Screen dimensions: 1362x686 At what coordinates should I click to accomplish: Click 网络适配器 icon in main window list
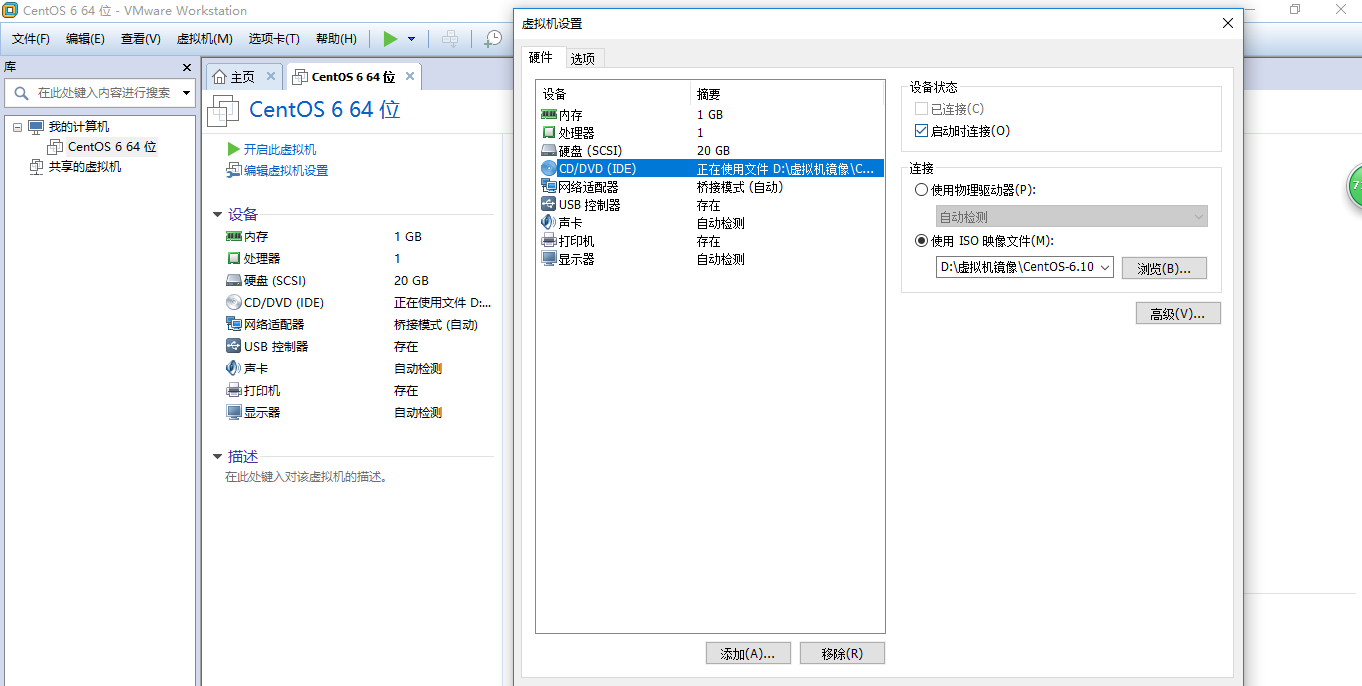pyautogui.click(x=234, y=325)
